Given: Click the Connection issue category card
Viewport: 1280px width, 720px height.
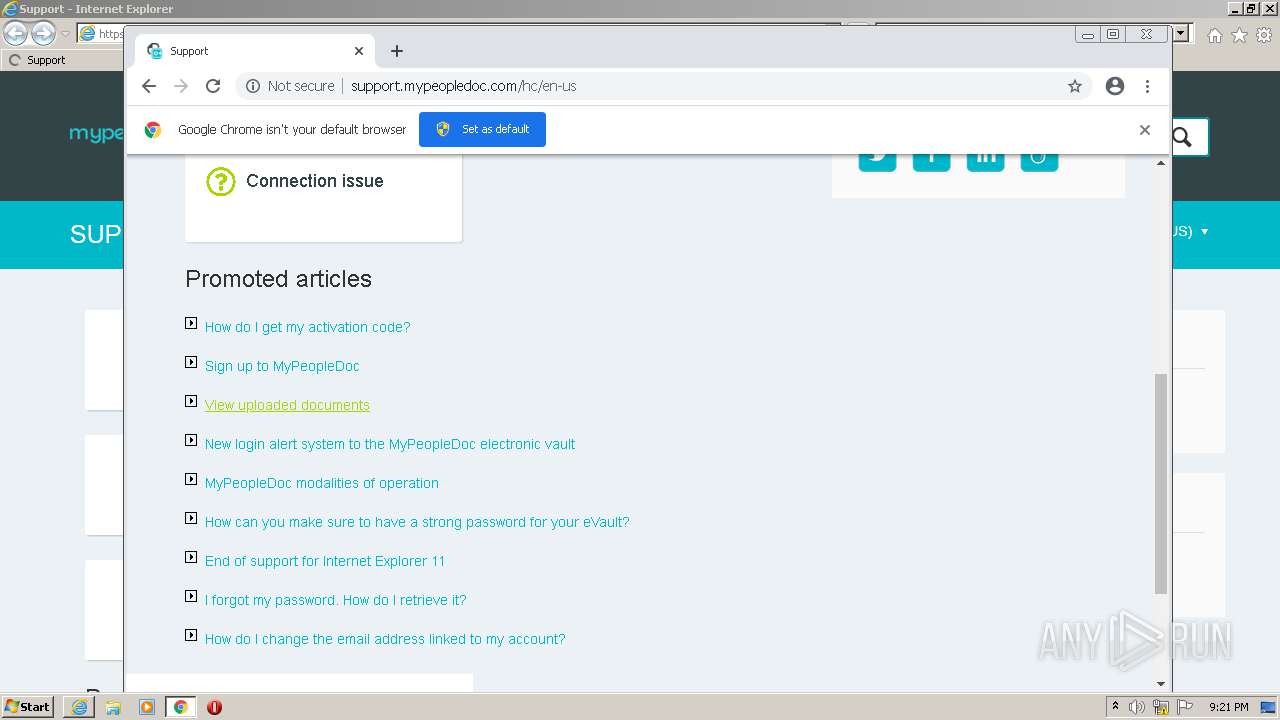Looking at the screenshot, I should [x=323, y=197].
